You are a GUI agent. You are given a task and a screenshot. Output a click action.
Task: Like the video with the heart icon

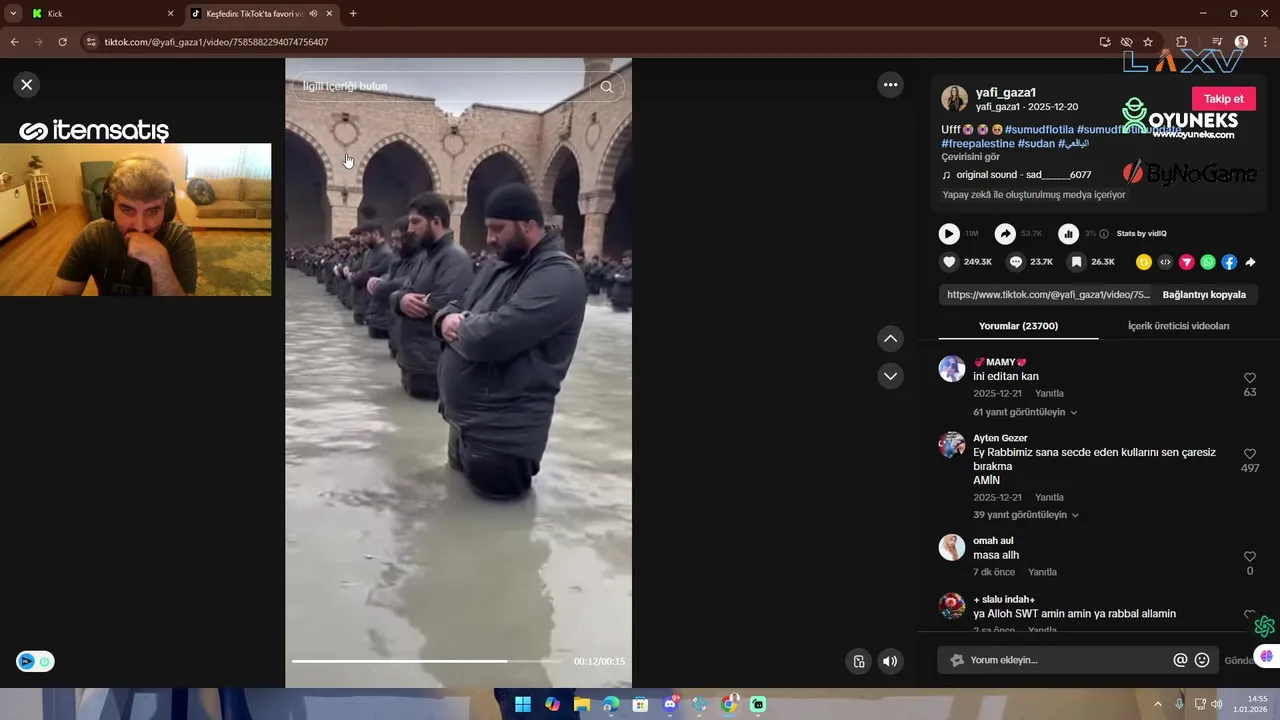949,262
